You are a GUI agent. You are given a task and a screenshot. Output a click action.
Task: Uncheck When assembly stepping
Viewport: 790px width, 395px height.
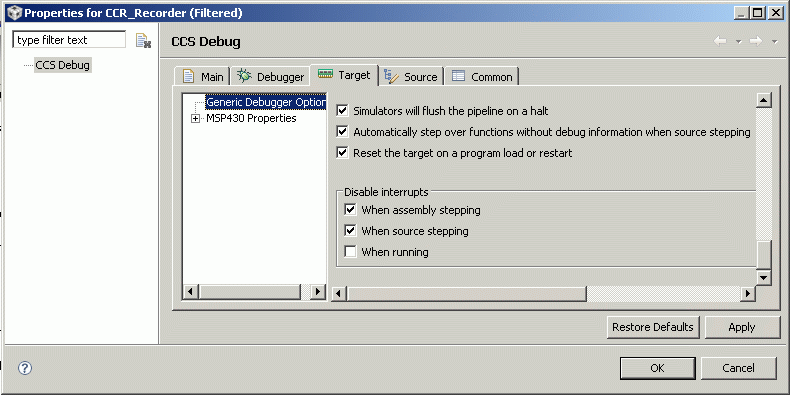[x=351, y=210]
